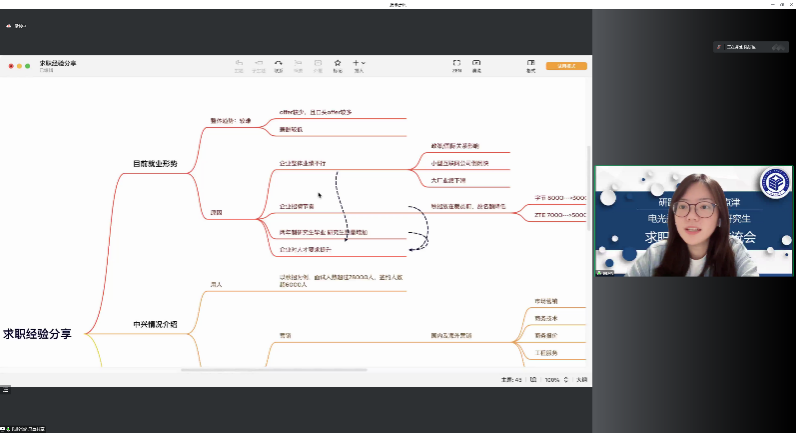Start Pitch (演说) presentation mode
The width and height of the screenshot is (796, 433).
tap(476, 64)
